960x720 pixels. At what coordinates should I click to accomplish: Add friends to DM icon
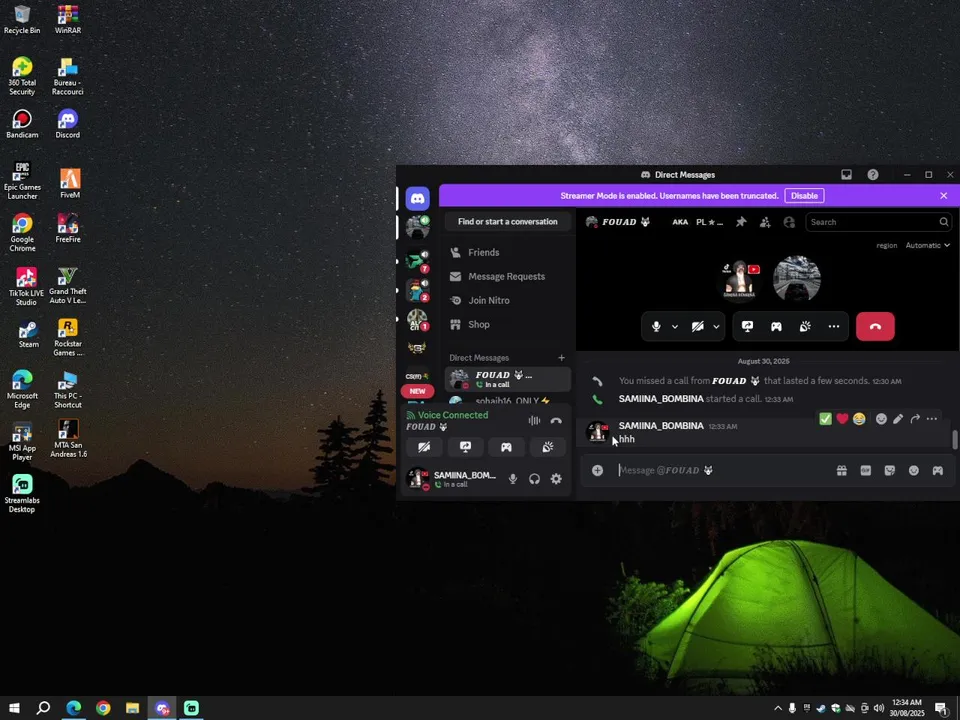point(765,222)
